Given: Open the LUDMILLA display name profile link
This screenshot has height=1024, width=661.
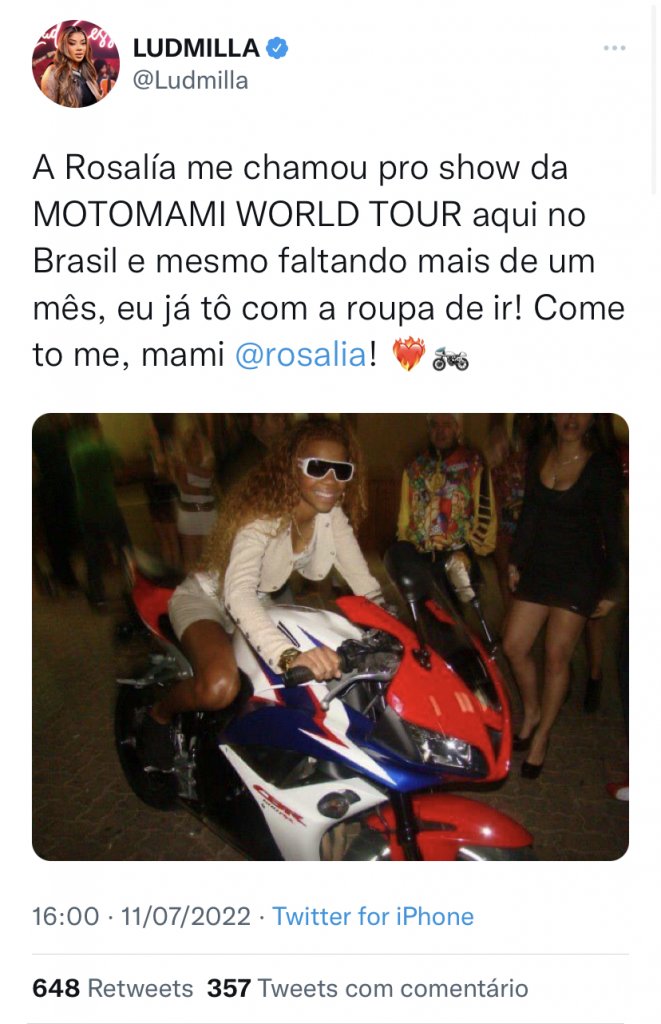Looking at the screenshot, I should 196,48.
